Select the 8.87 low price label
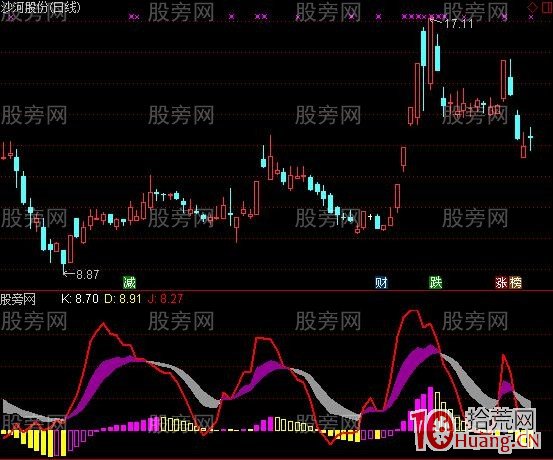This screenshot has height=460, width=553. [x=87, y=274]
